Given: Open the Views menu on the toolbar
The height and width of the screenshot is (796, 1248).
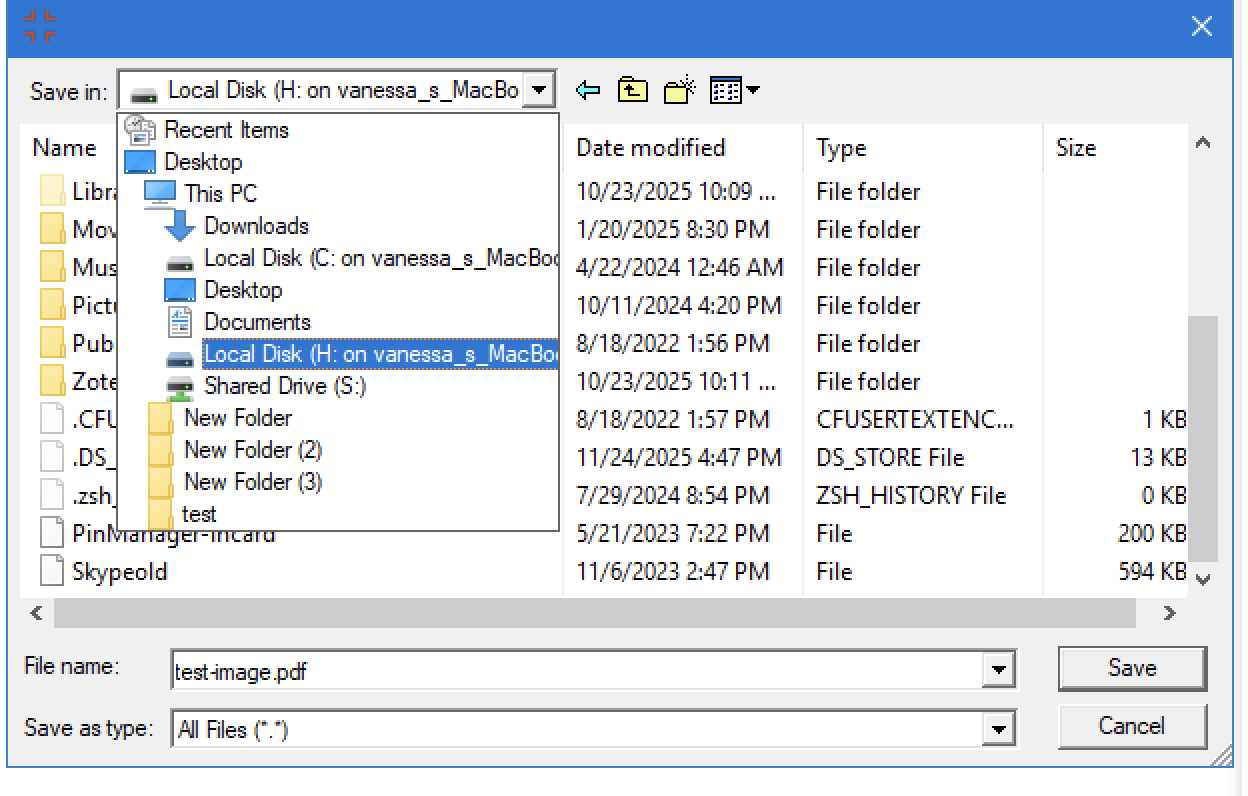Looking at the screenshot, I should [x=732, y=89].
